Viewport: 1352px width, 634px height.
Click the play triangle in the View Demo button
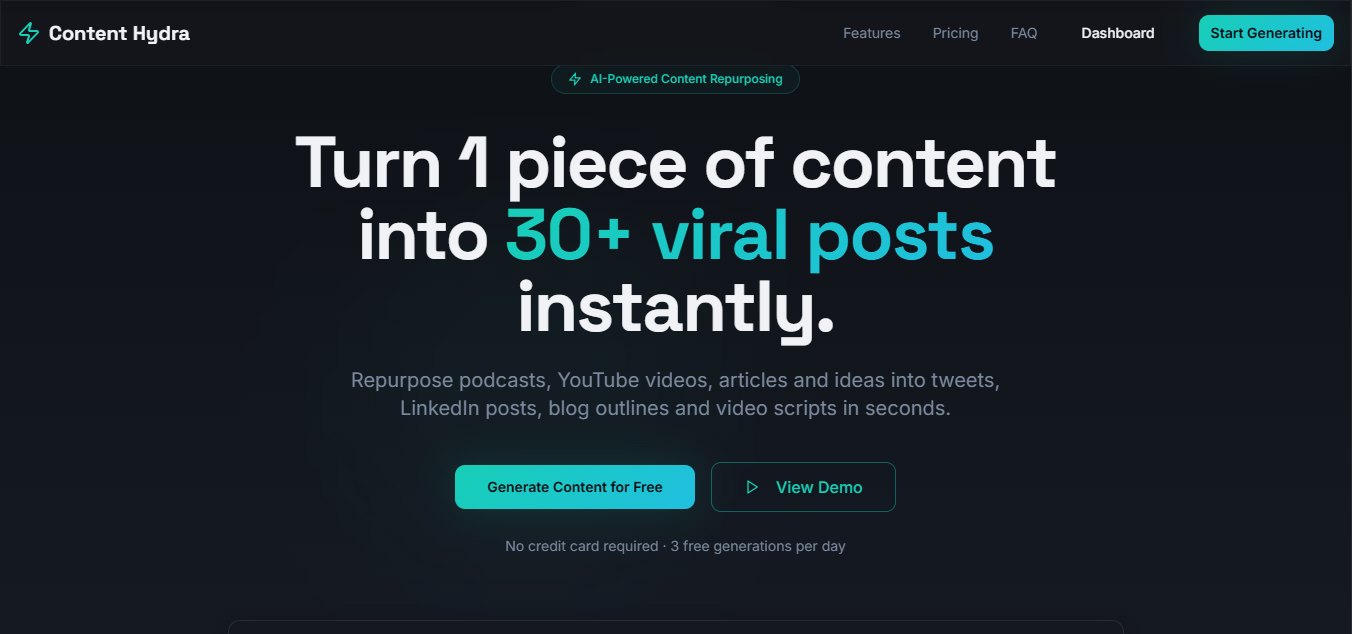tap(752, 487)
